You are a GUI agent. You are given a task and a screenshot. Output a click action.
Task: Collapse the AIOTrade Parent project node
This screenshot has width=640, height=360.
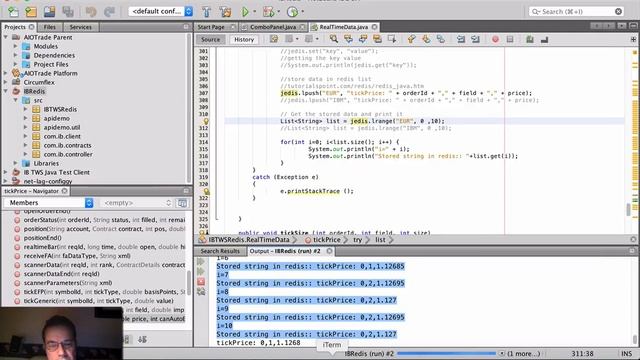click(x=6, y=37)
